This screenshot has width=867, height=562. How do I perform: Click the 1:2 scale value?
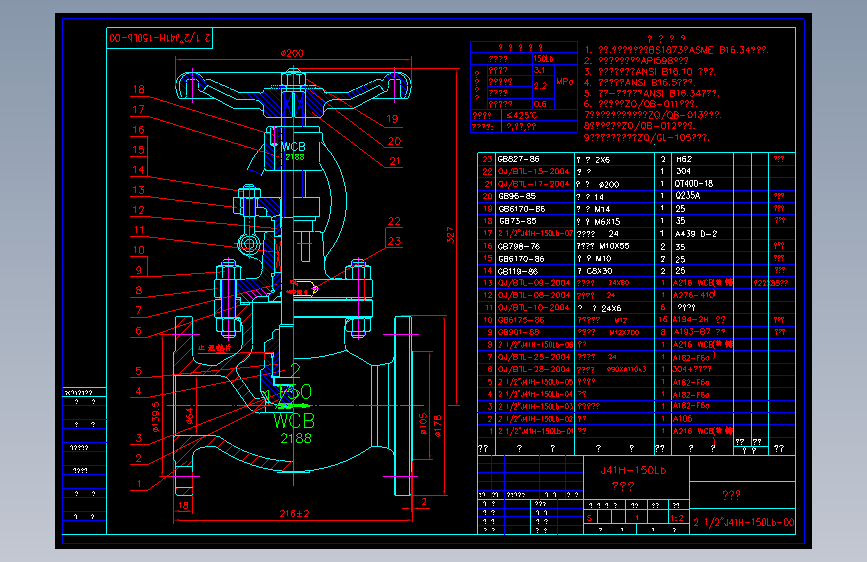point(677,518)
